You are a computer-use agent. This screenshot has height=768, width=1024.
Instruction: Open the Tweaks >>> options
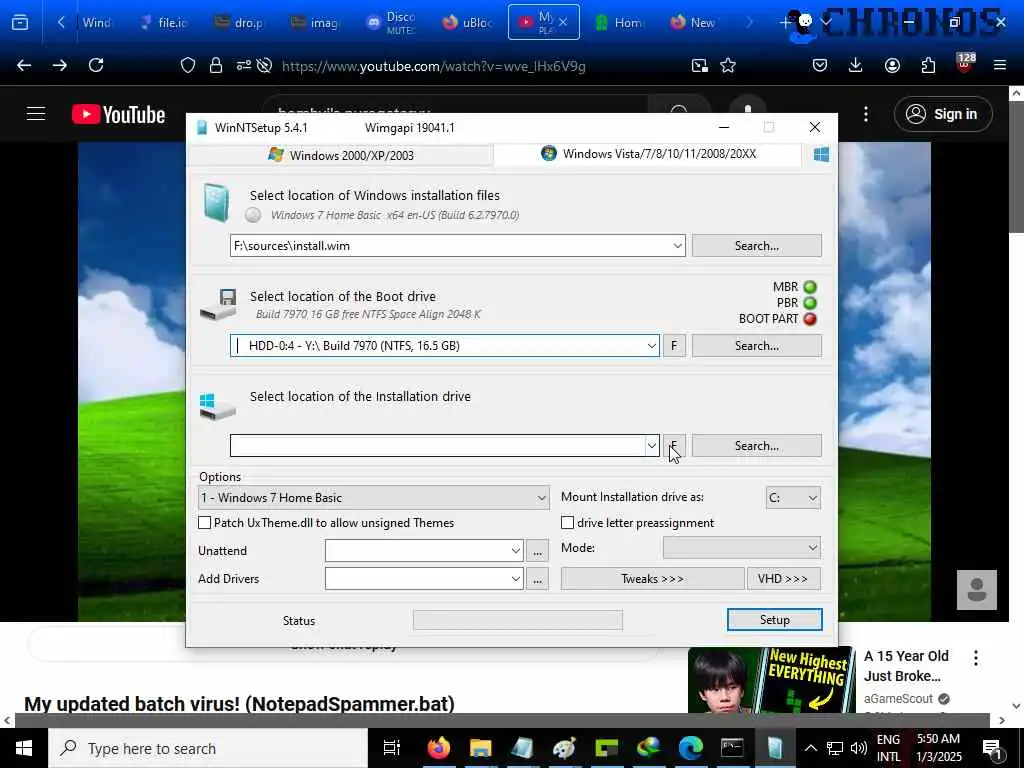point(652,579)
